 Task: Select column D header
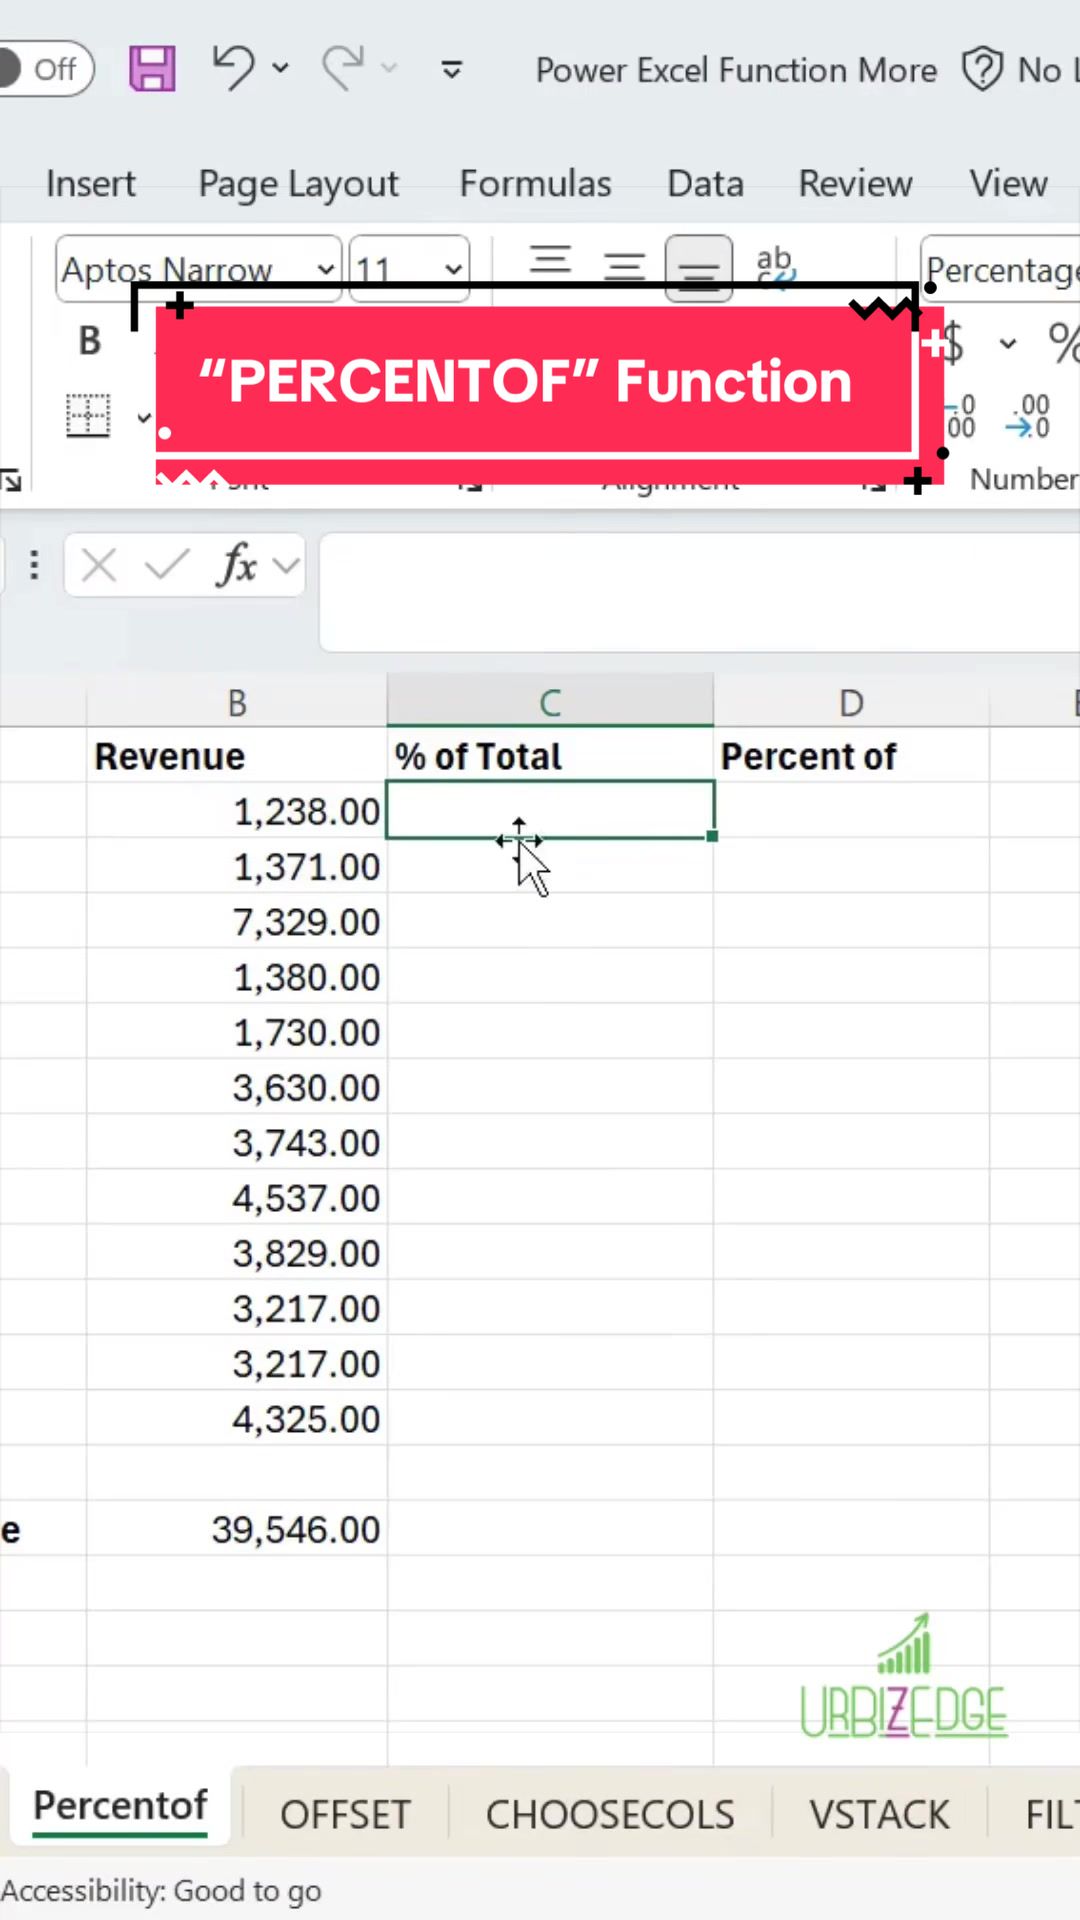(851, 703)
